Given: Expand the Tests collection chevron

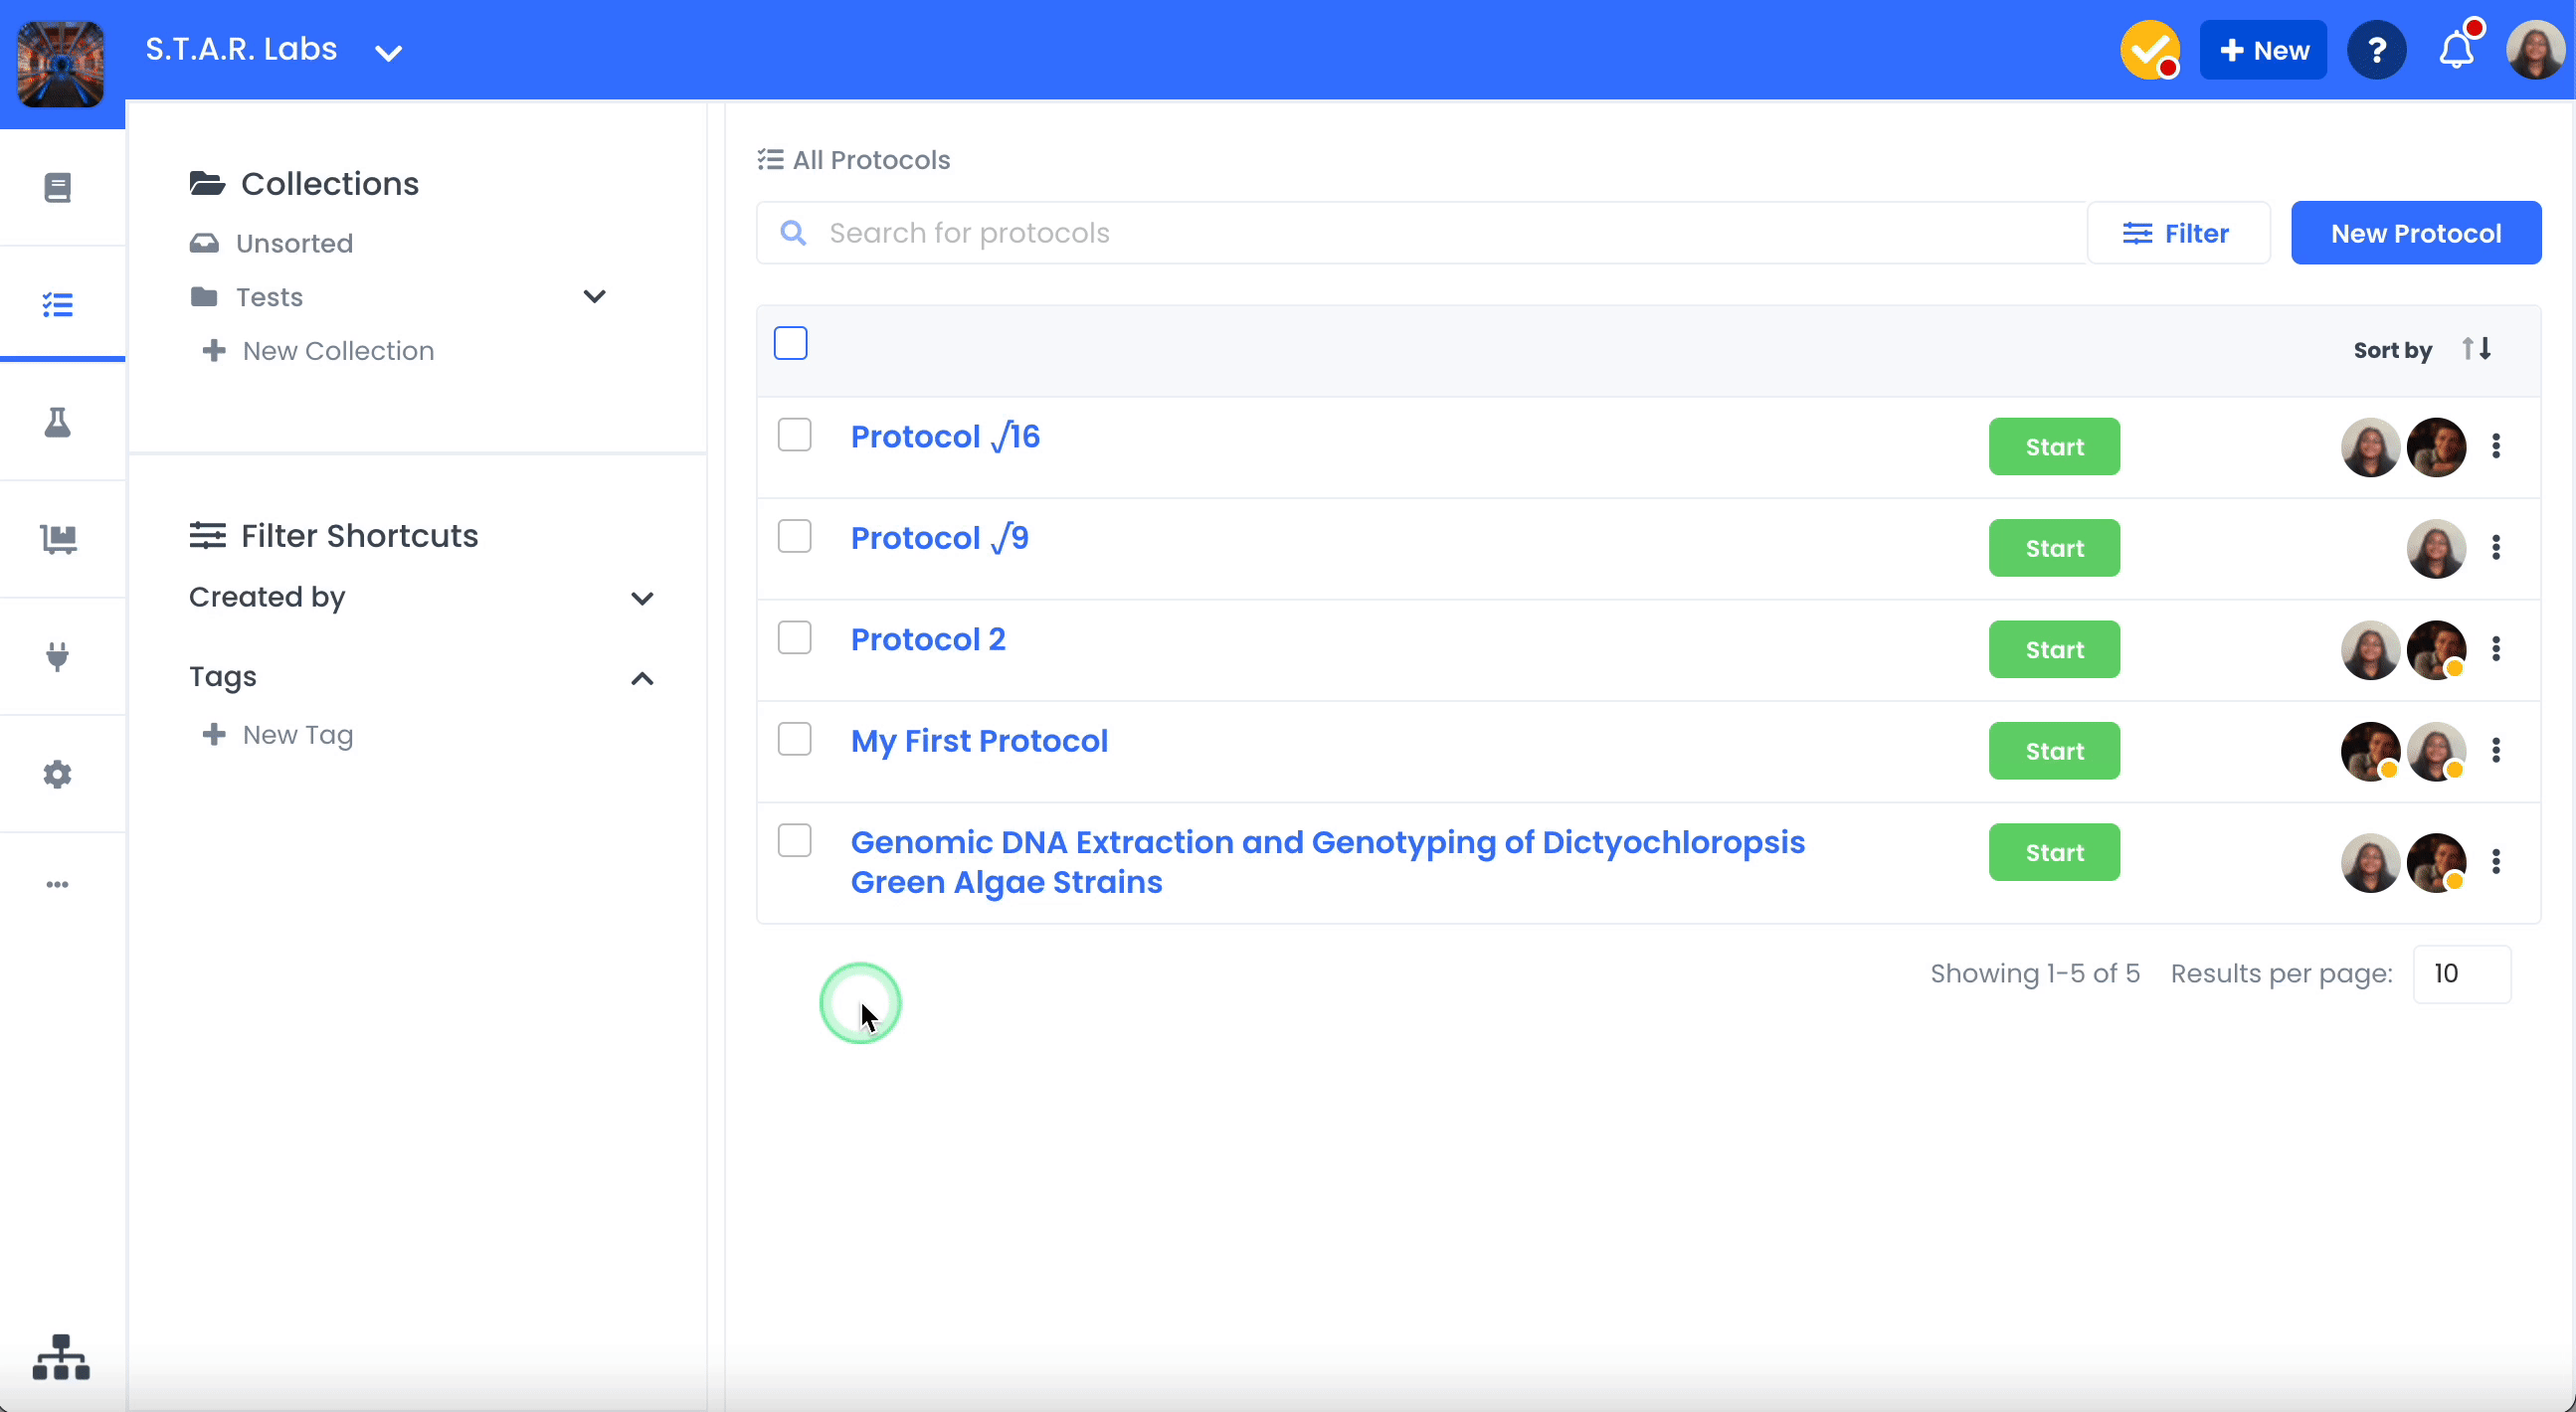Looking at the screenshot, I should click(x=594, y=296).
